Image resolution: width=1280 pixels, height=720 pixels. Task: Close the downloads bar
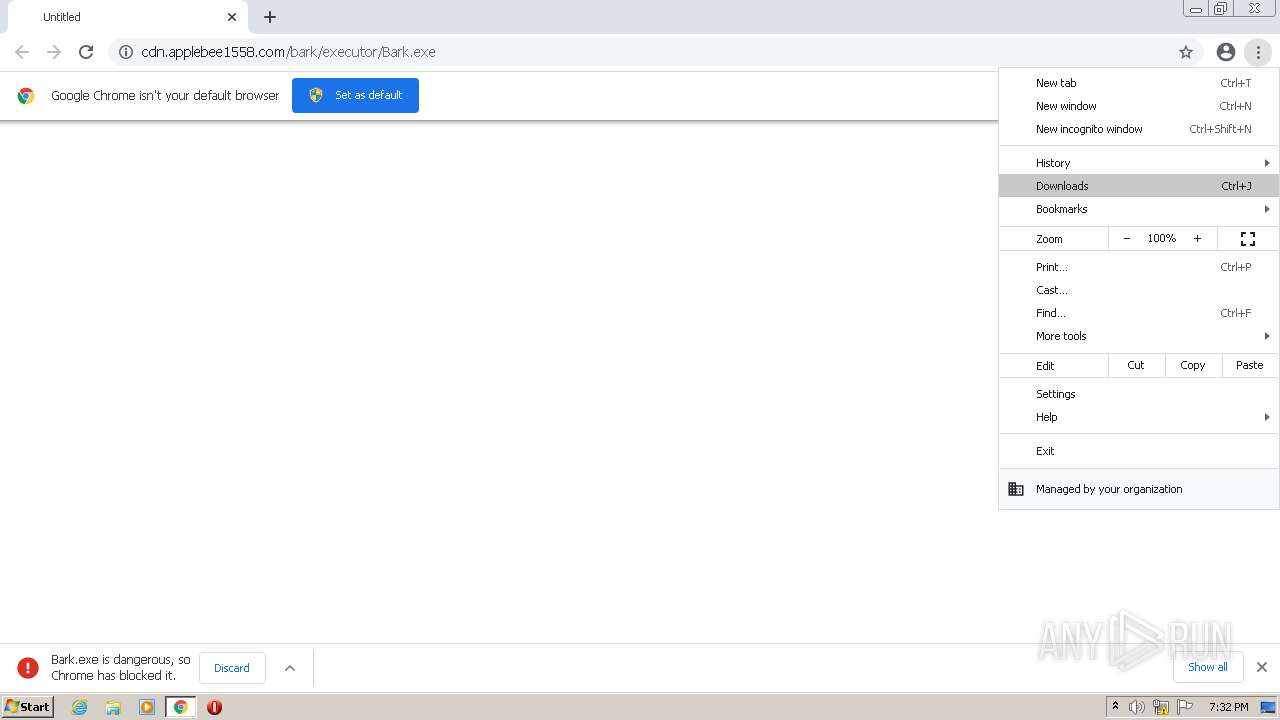click(1262, 667)
